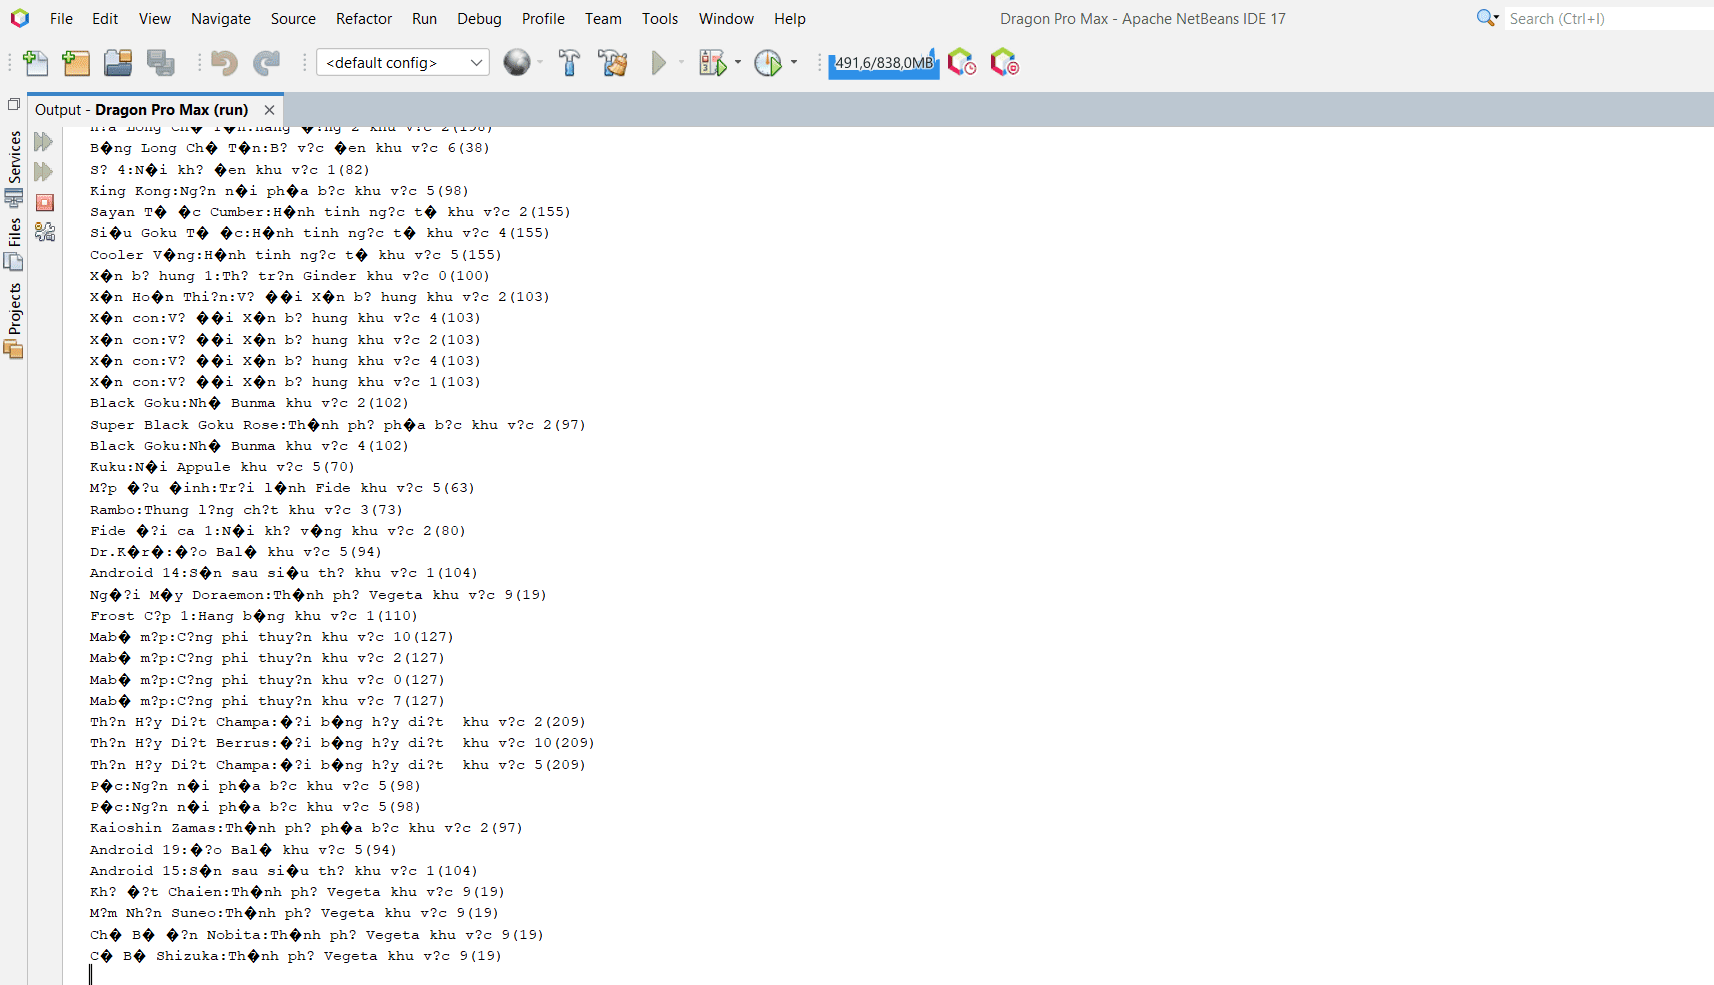
Task: Click the red Stop button in Output
Action: [x=44, y=202]
